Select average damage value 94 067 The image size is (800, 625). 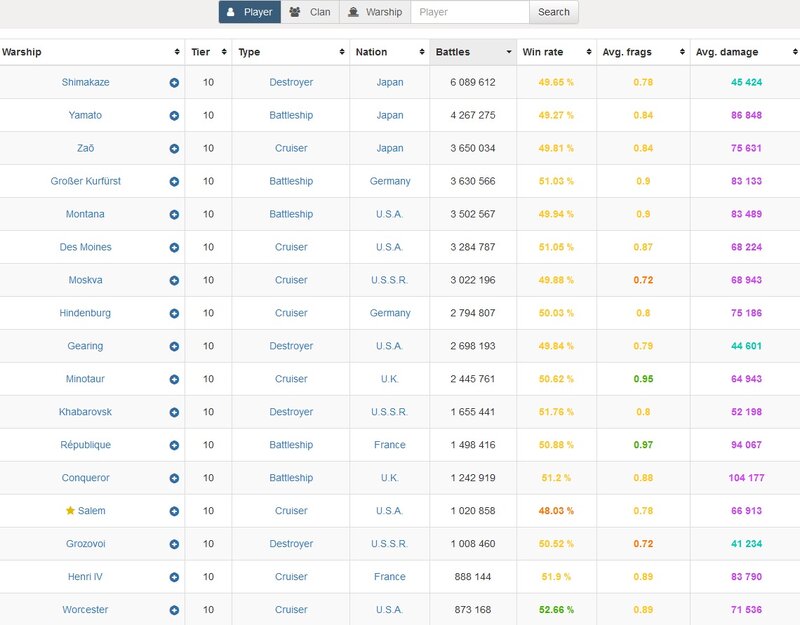pyautogui.click(x=746, y=444)
